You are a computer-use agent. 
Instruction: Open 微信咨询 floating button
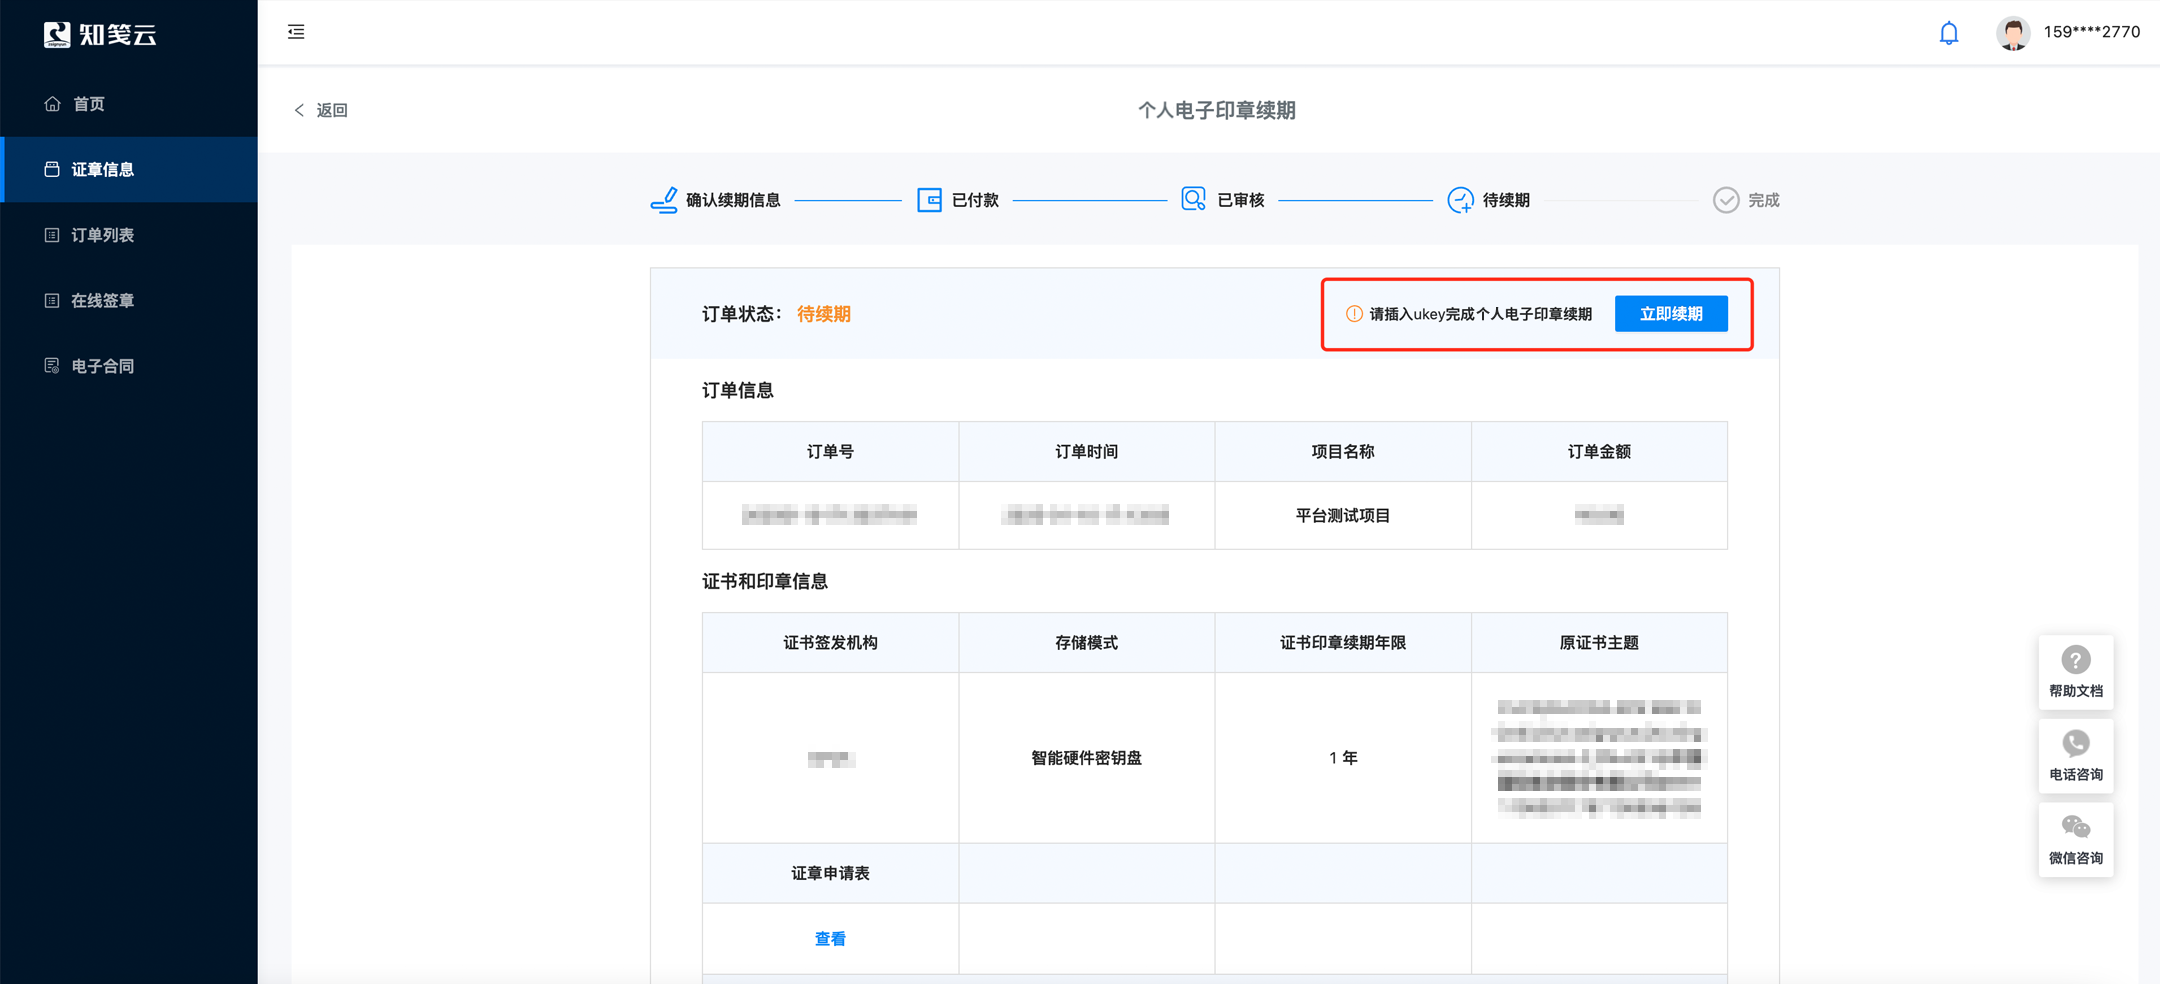pyautogui.click(x=2076, y=840)
